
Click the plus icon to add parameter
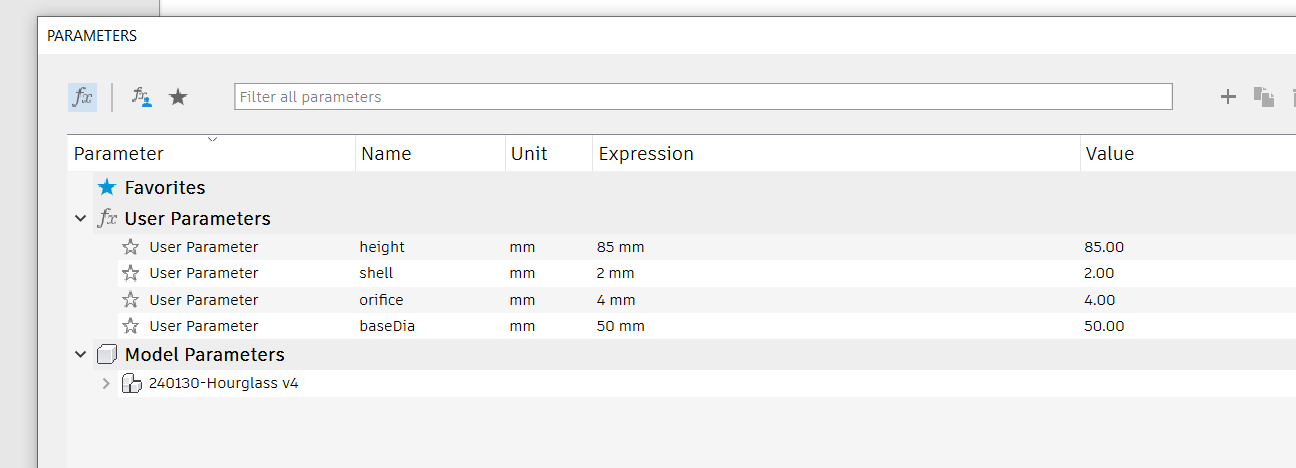1228,97
